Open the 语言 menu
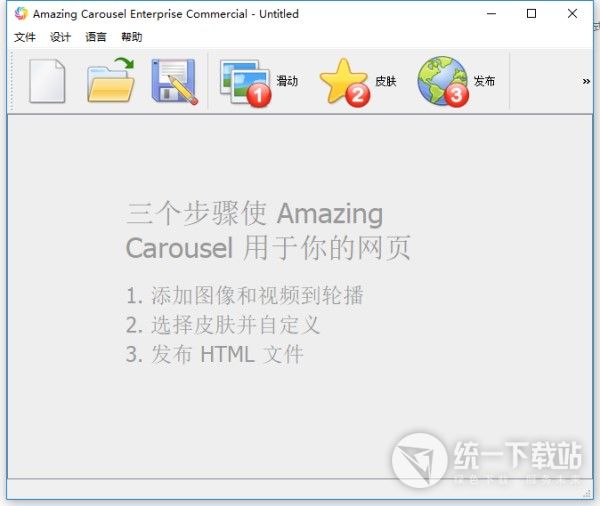600x506 pixels. 96,37
